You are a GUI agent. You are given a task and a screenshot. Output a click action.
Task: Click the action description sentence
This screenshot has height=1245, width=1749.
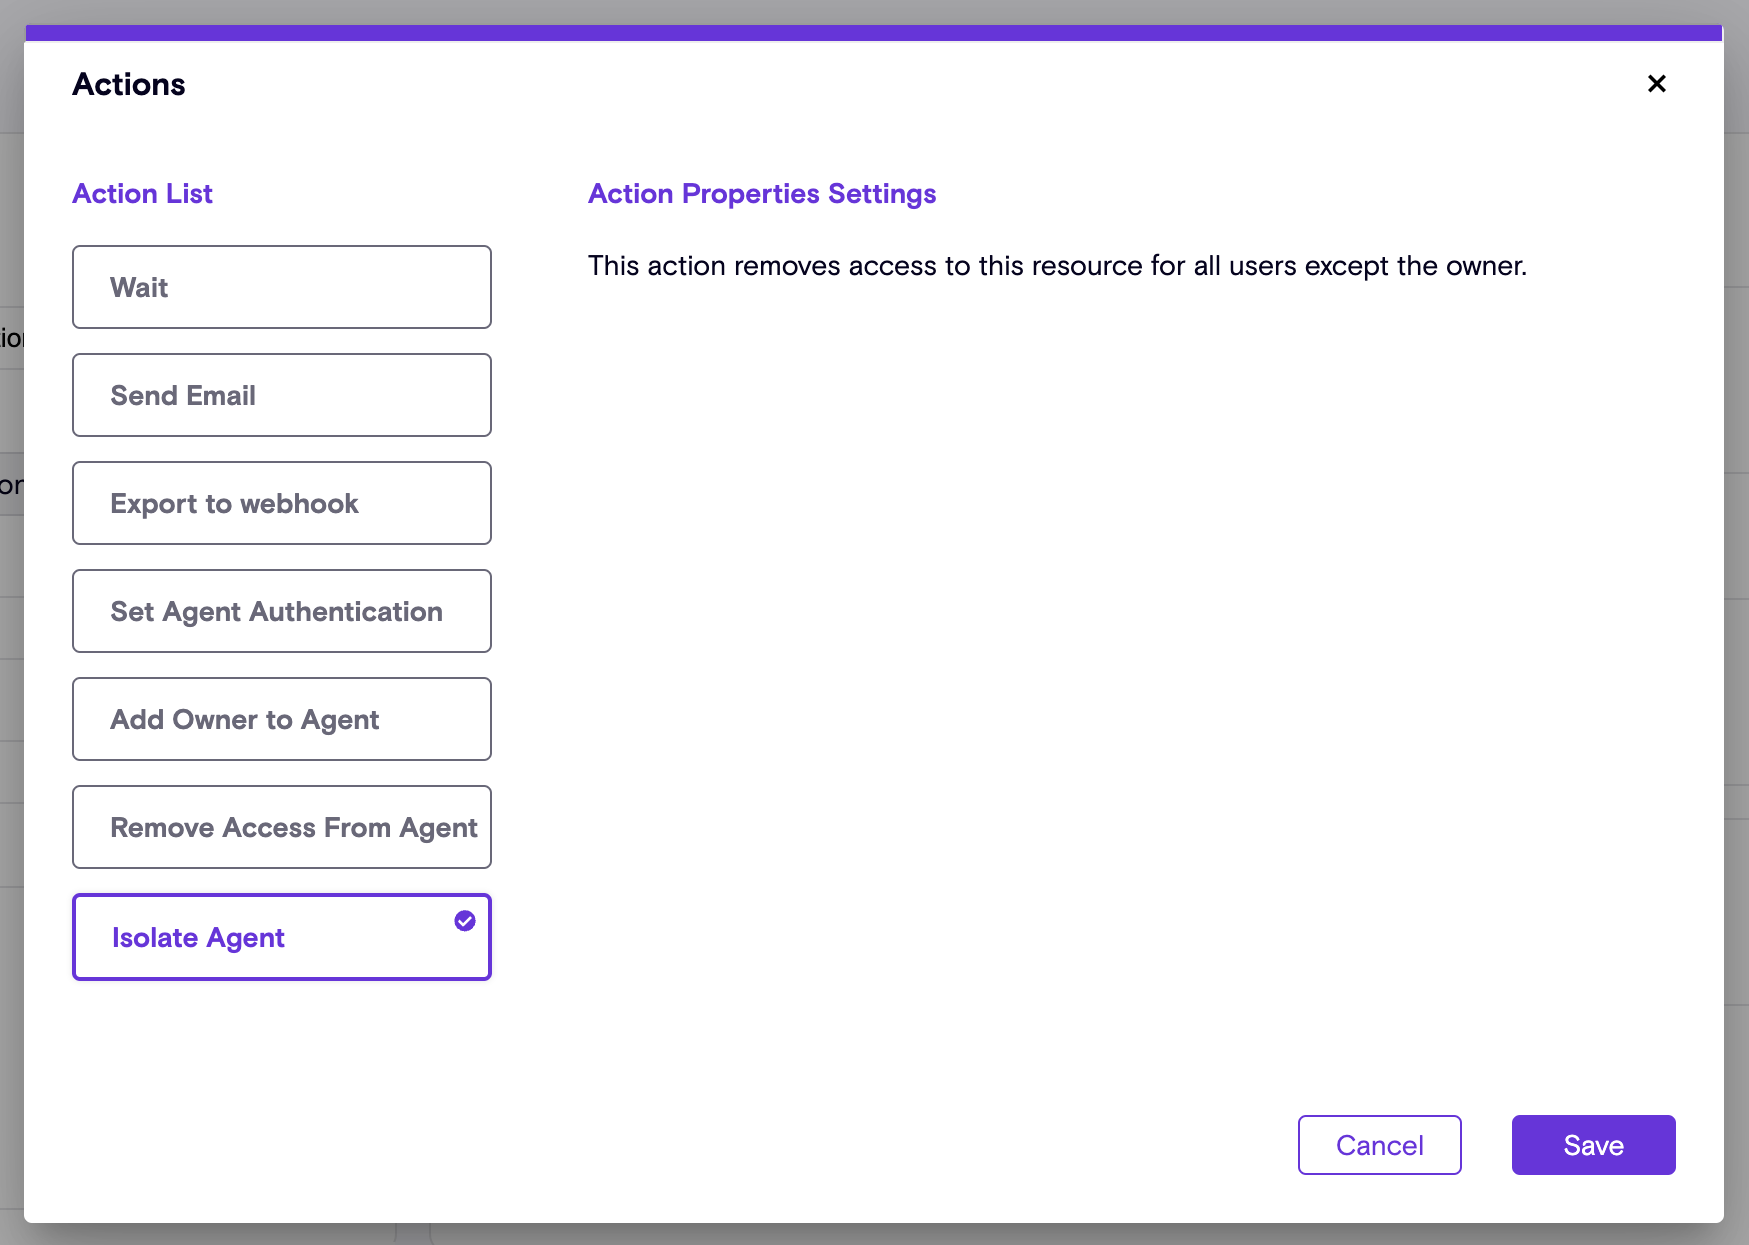click(1056, 266)
